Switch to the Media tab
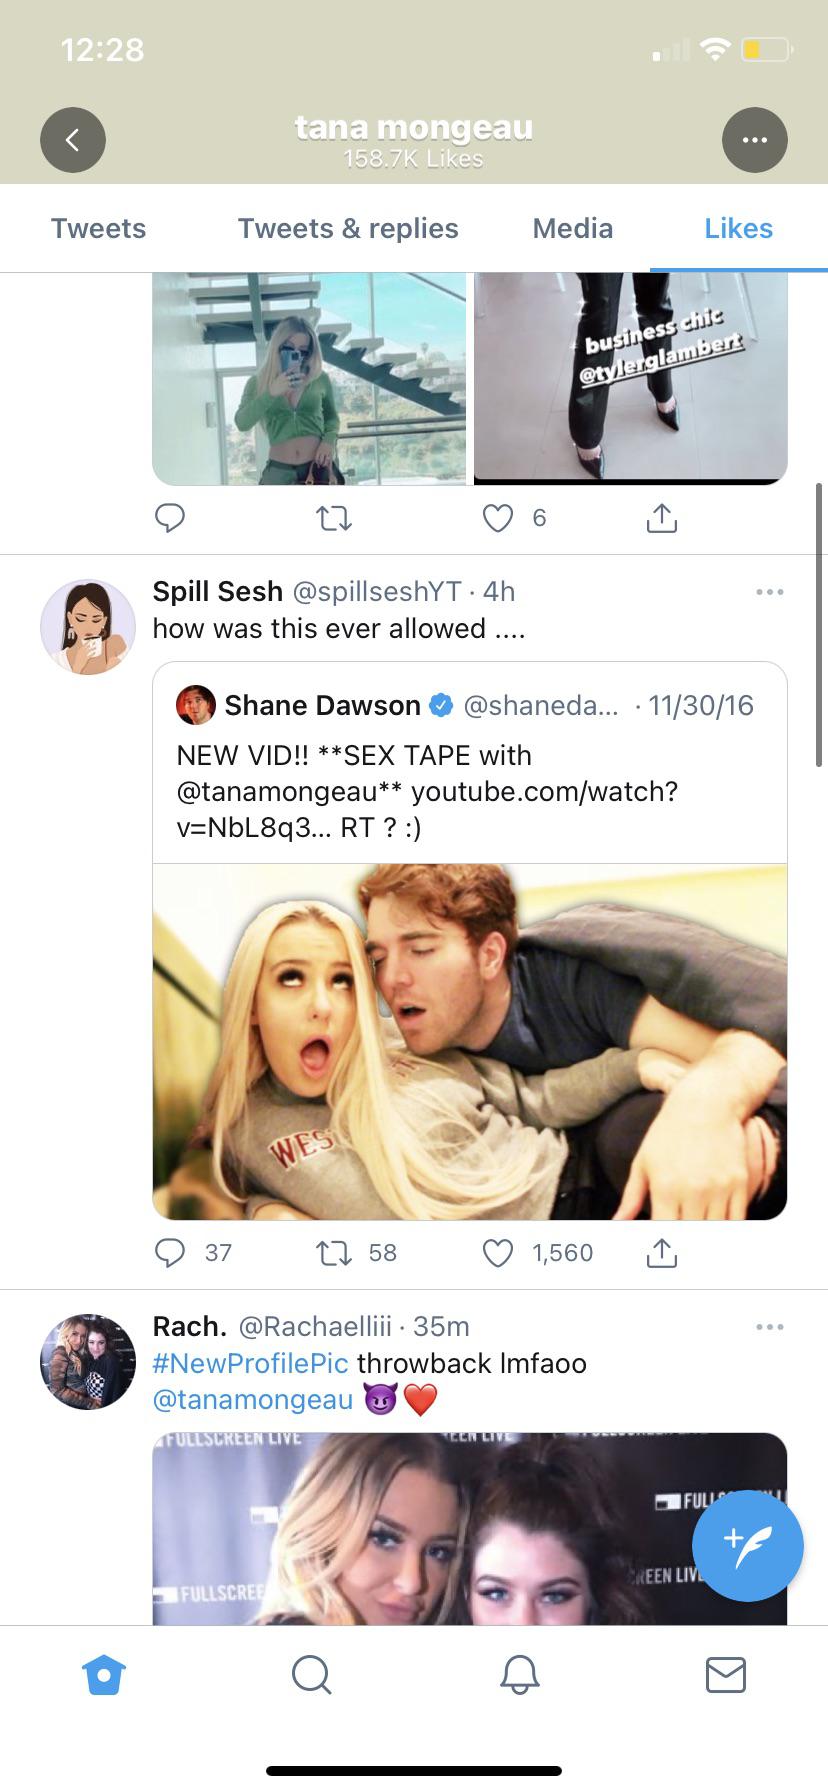 (572, 229)
